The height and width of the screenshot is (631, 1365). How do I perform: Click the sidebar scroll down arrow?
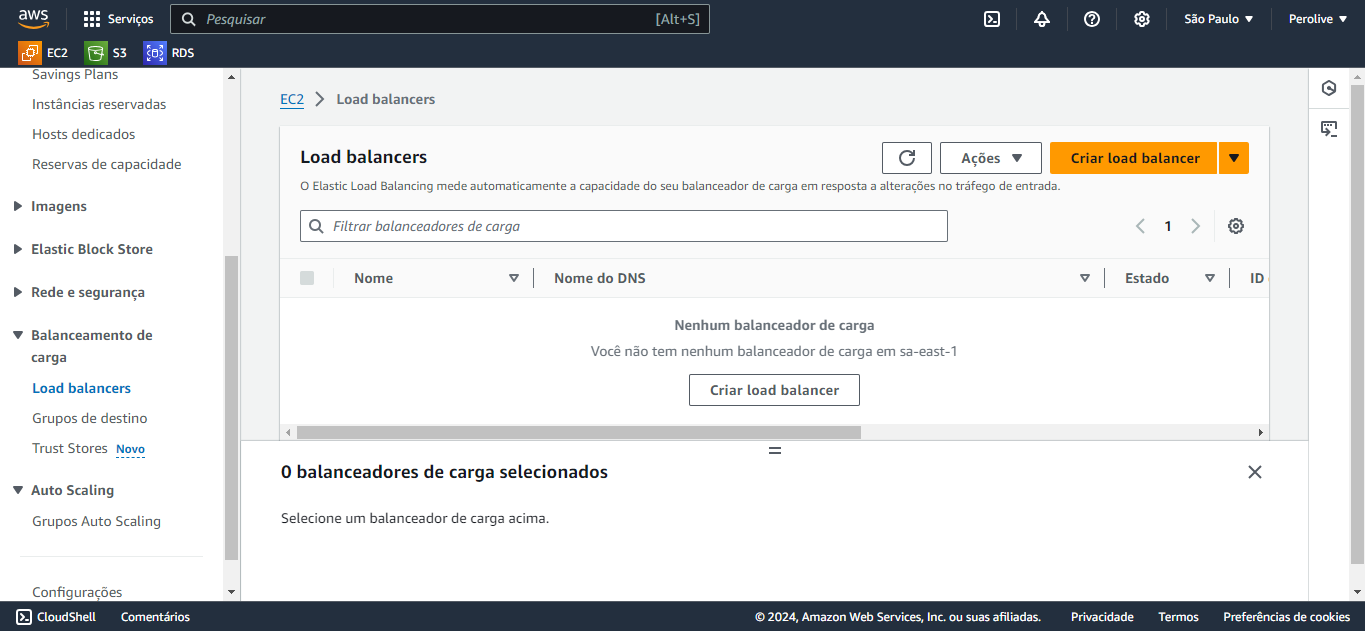tap(232, 592)
